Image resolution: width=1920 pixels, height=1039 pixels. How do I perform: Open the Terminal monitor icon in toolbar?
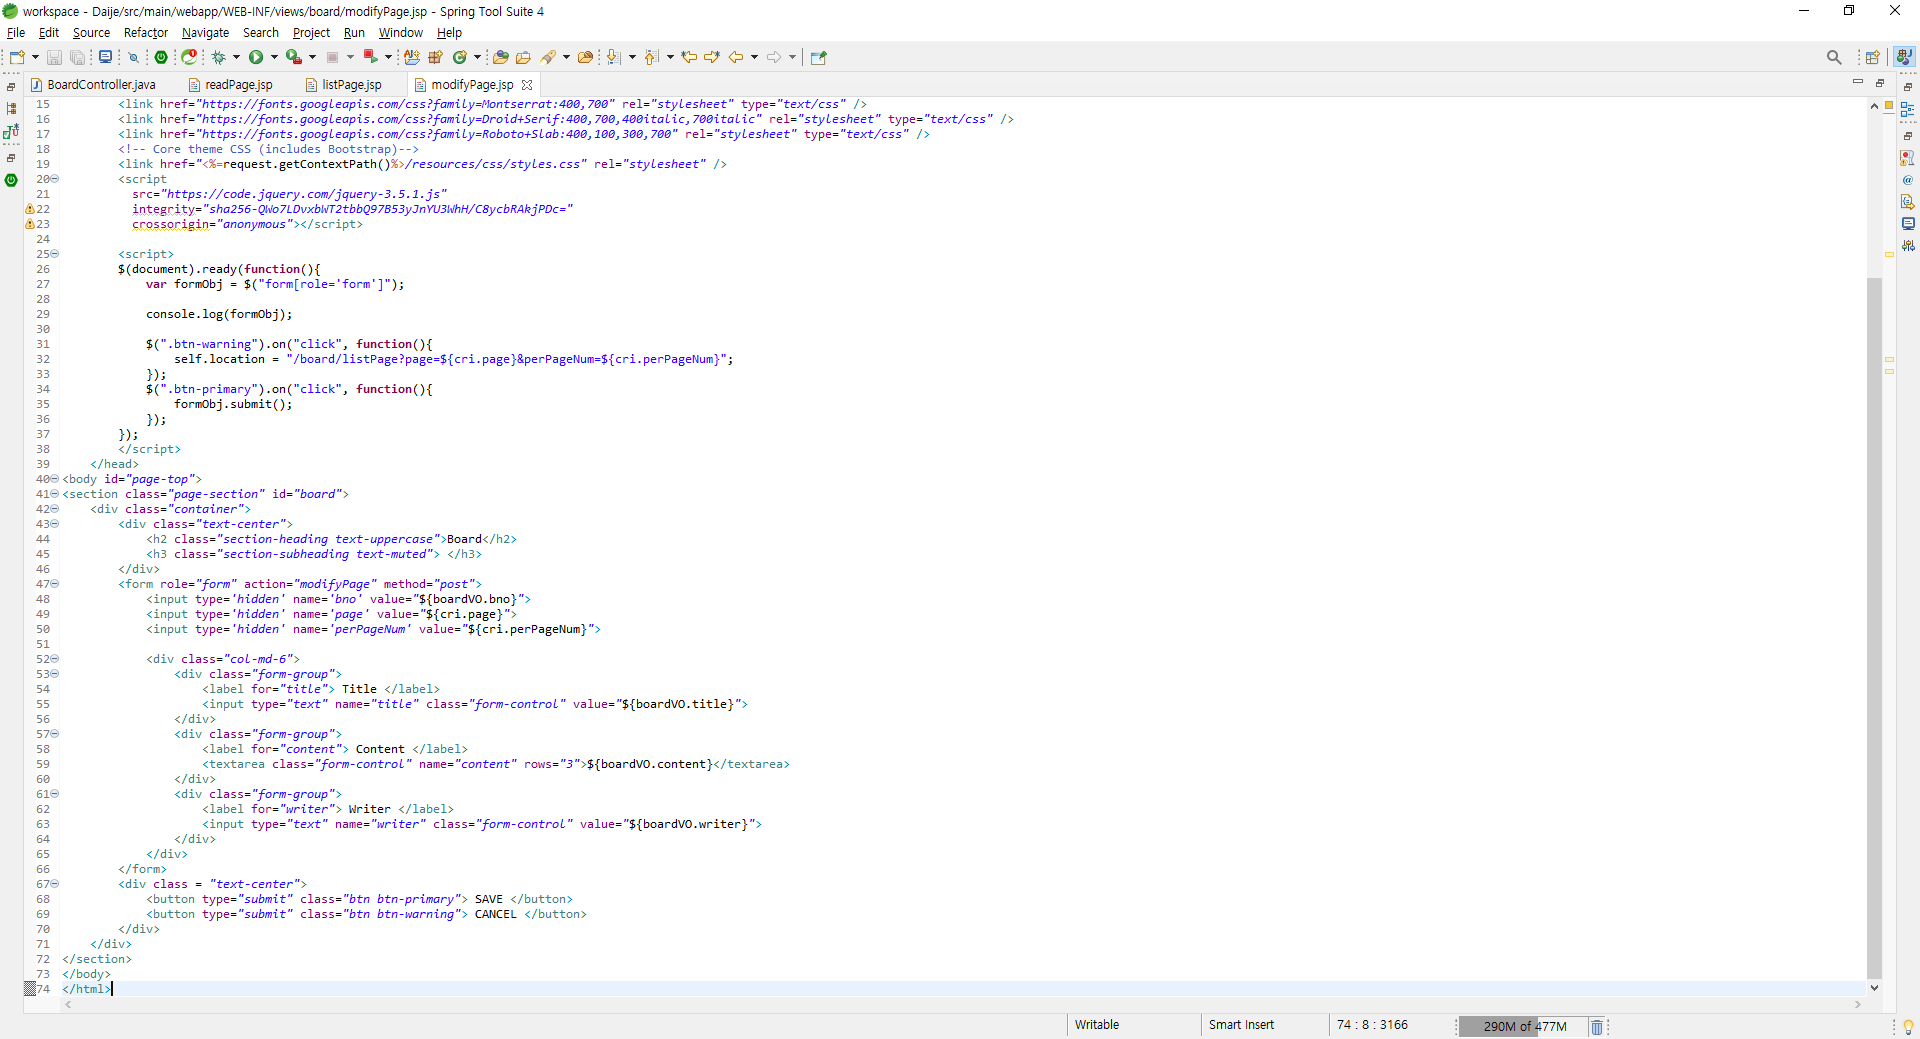click(105, 57)
